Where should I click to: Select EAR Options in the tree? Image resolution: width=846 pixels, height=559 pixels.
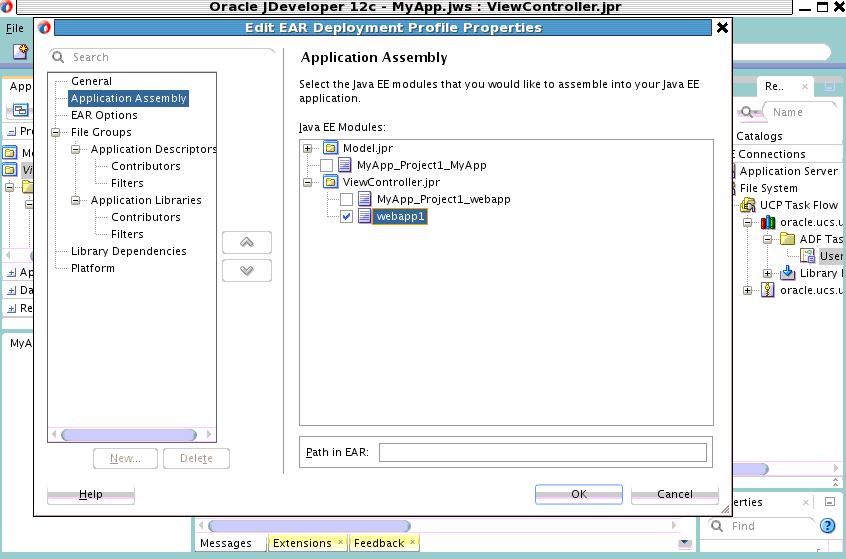104,115
